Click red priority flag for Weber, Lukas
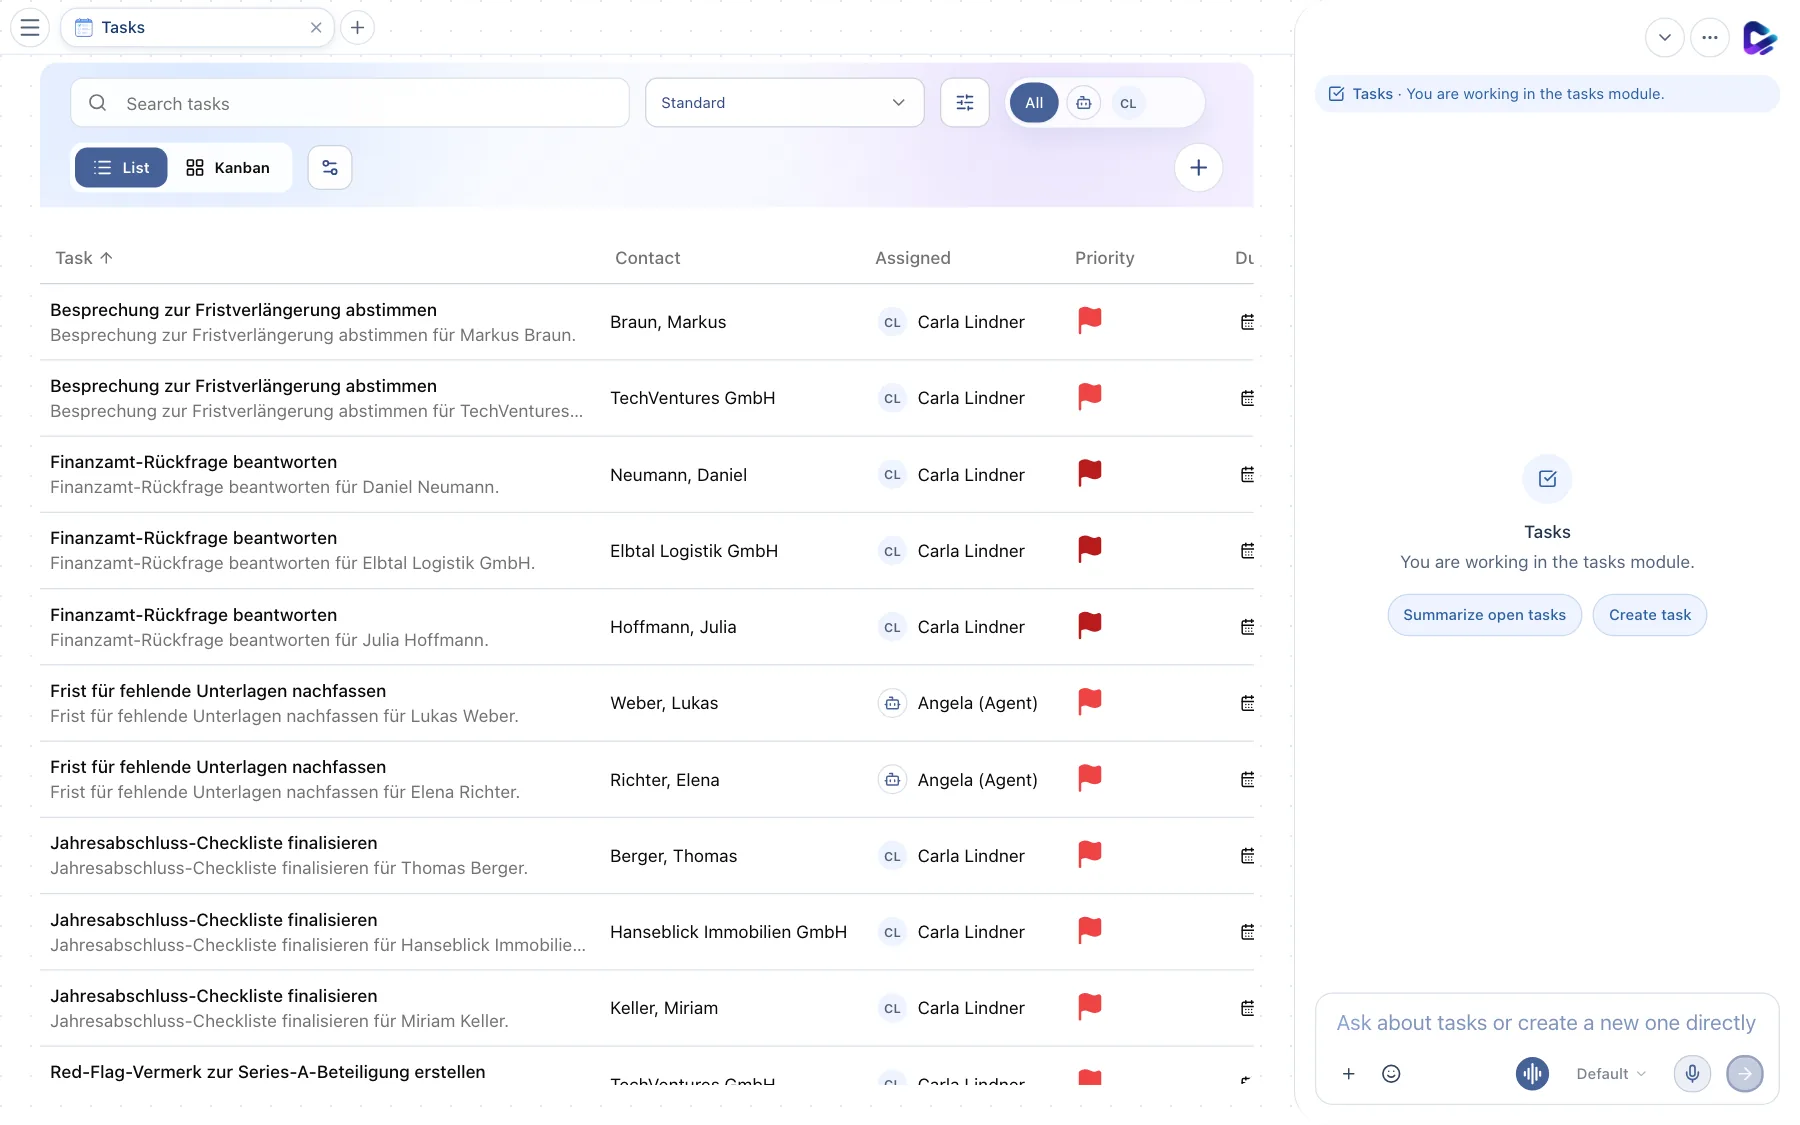 (1089, 703)
